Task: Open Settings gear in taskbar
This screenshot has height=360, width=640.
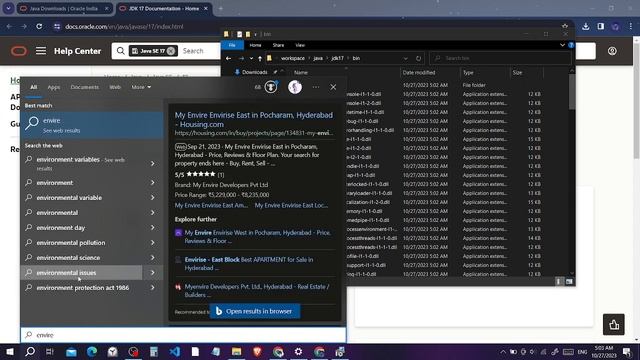Action: (x=298, y=351)
